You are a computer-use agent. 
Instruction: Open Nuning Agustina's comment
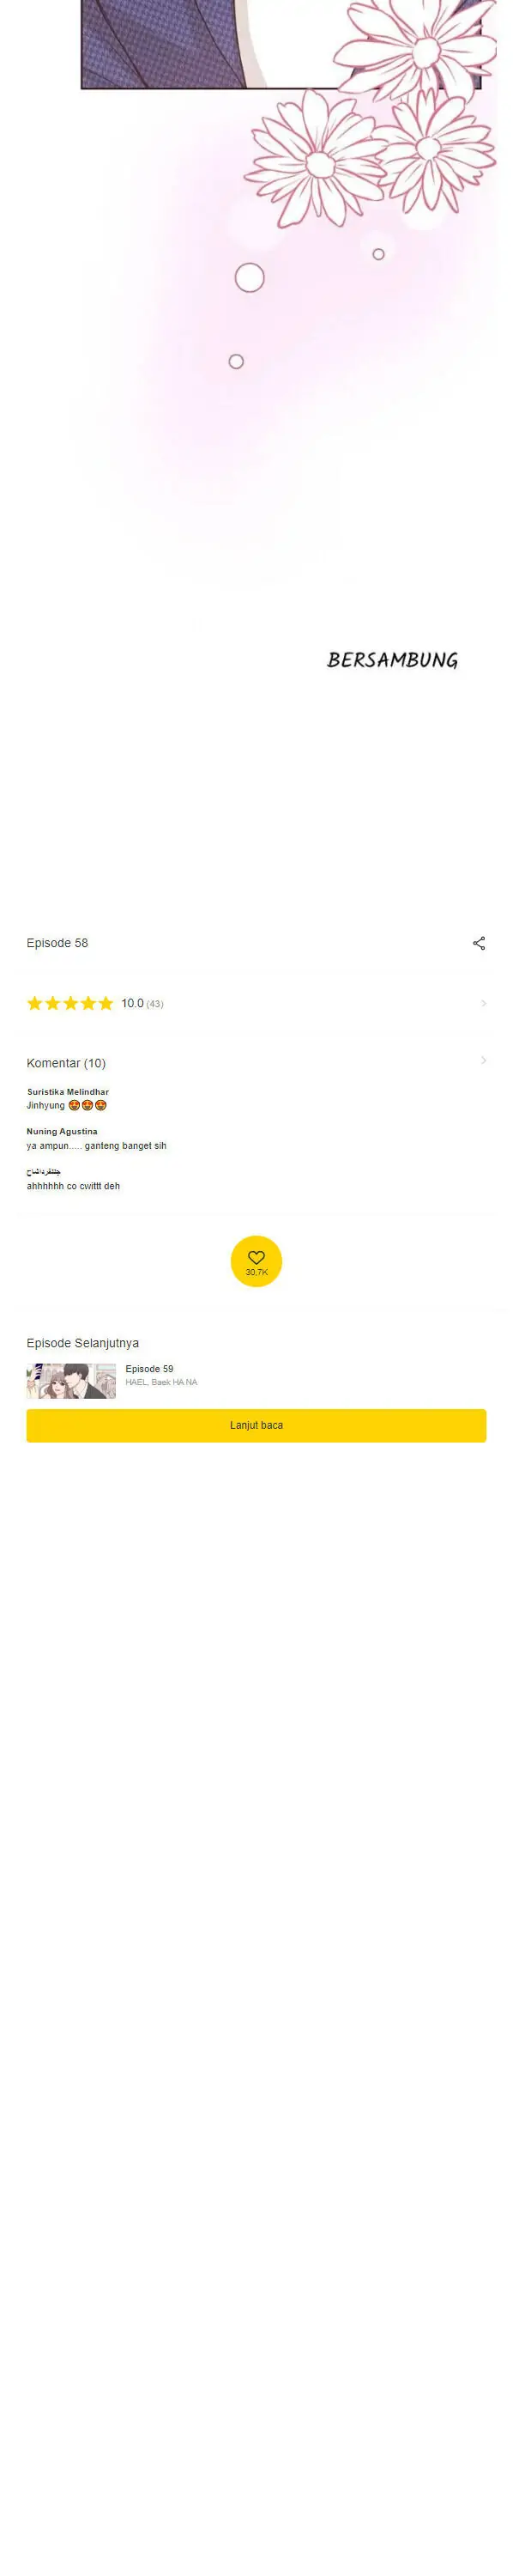(x=97, y=1139)
